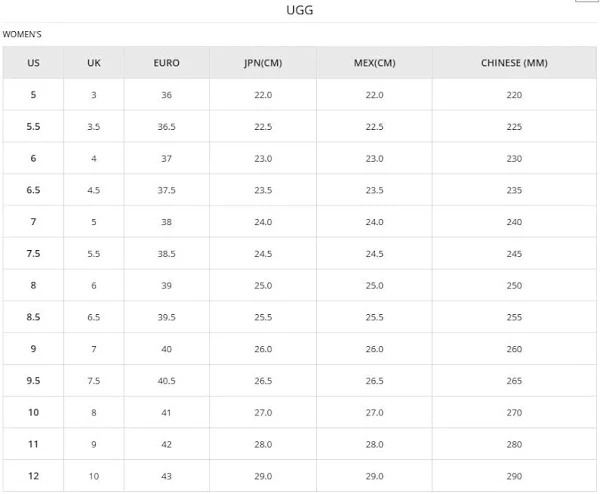Click the EURO column header
This screenshot has width=600, height=494.
(x=167, y=63)
